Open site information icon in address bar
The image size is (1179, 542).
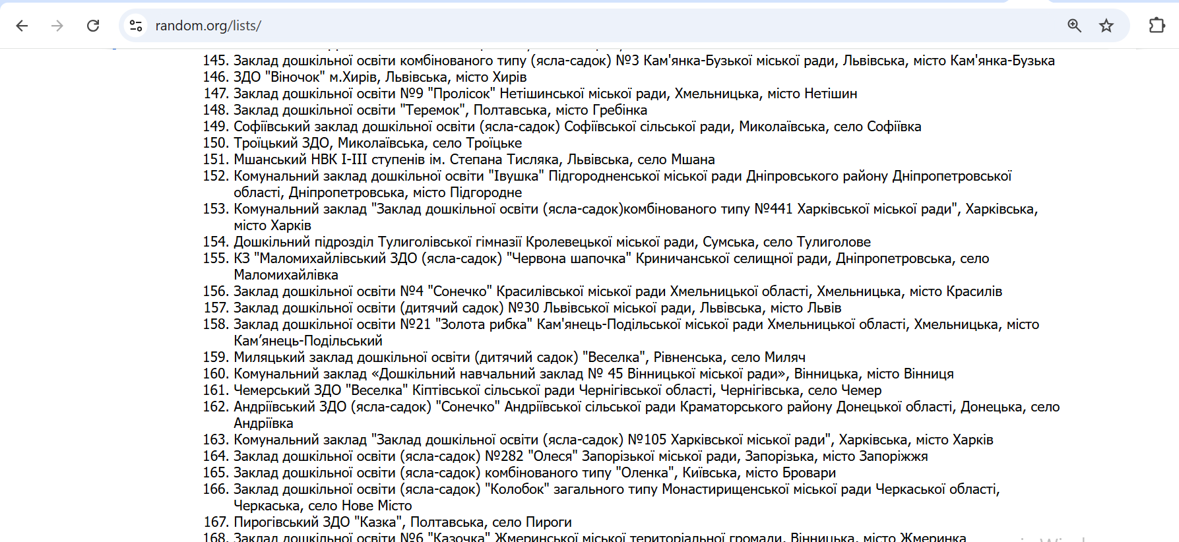tap(136, 26)
